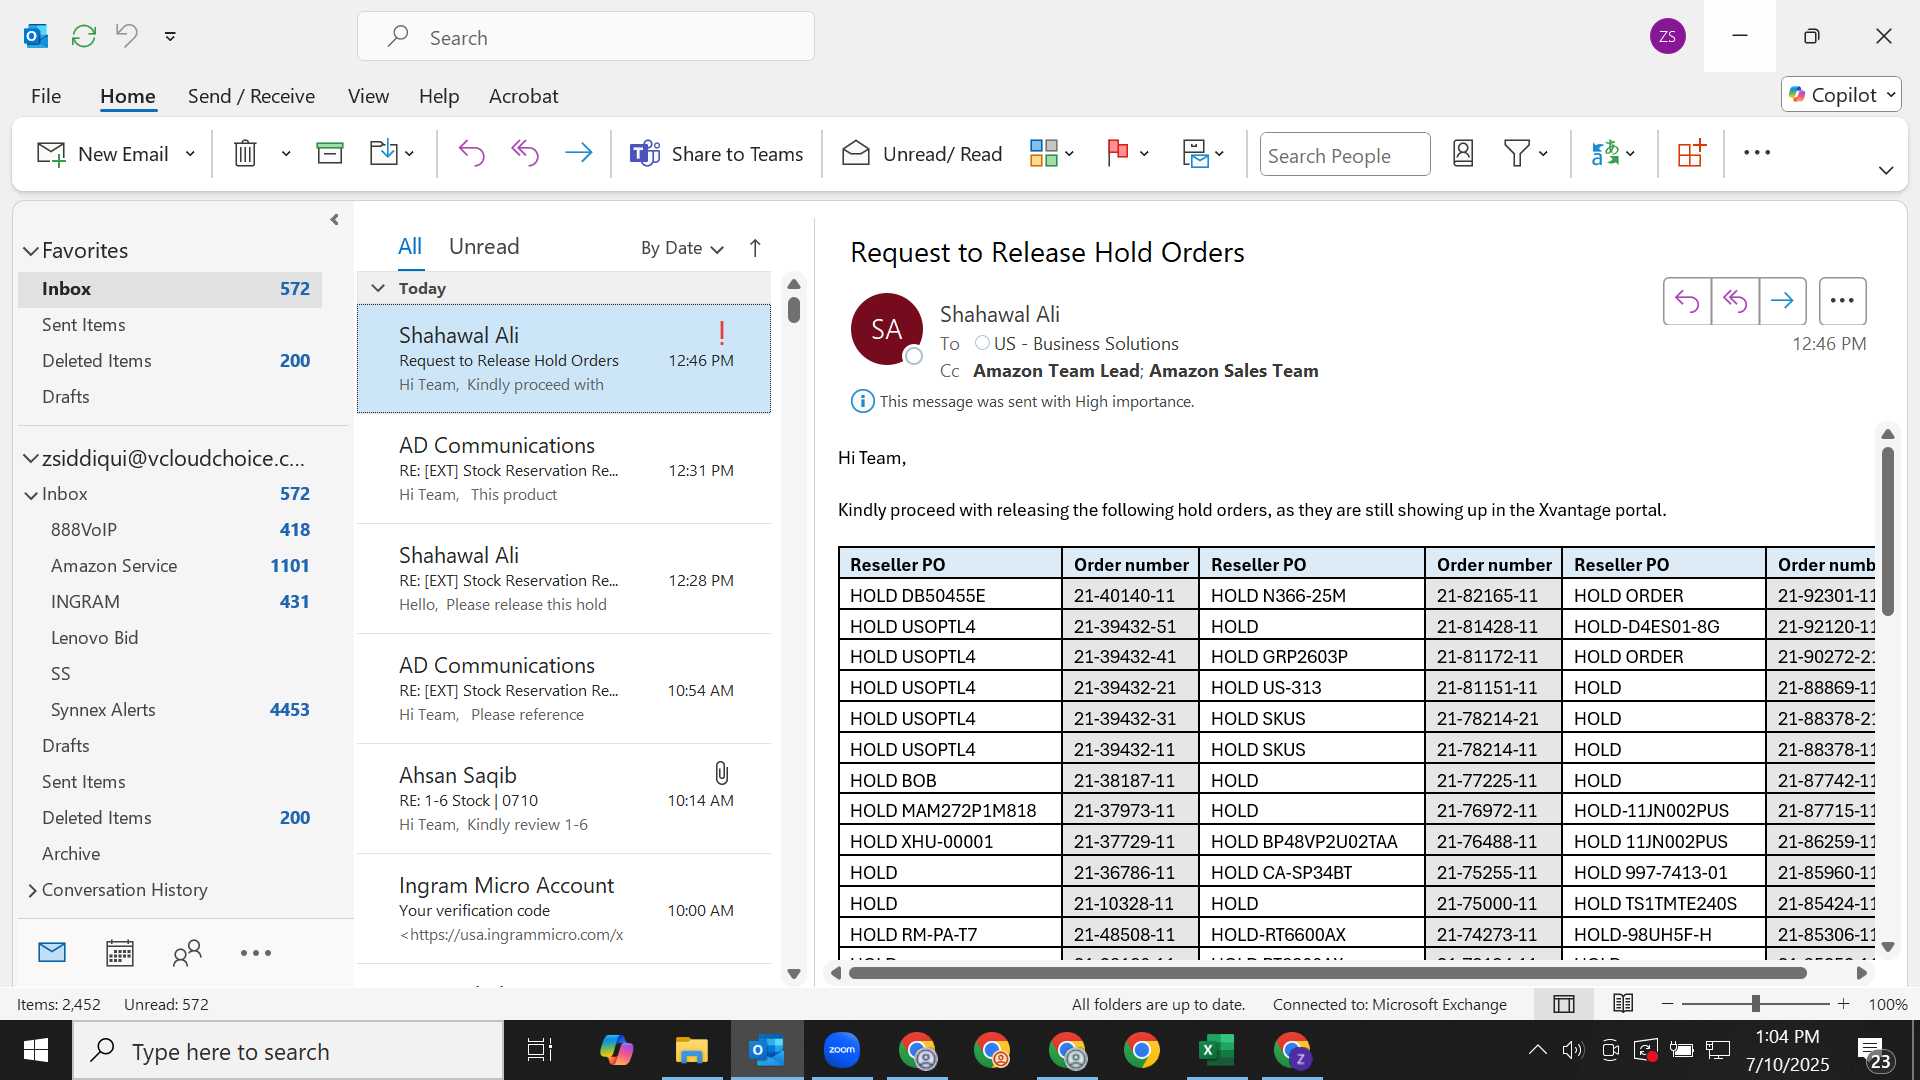The width and height of the screenshot is (1920, 1080).
Task: Collapse the zsiddiqui account folder tree
Action: click(x=31, y=459)
